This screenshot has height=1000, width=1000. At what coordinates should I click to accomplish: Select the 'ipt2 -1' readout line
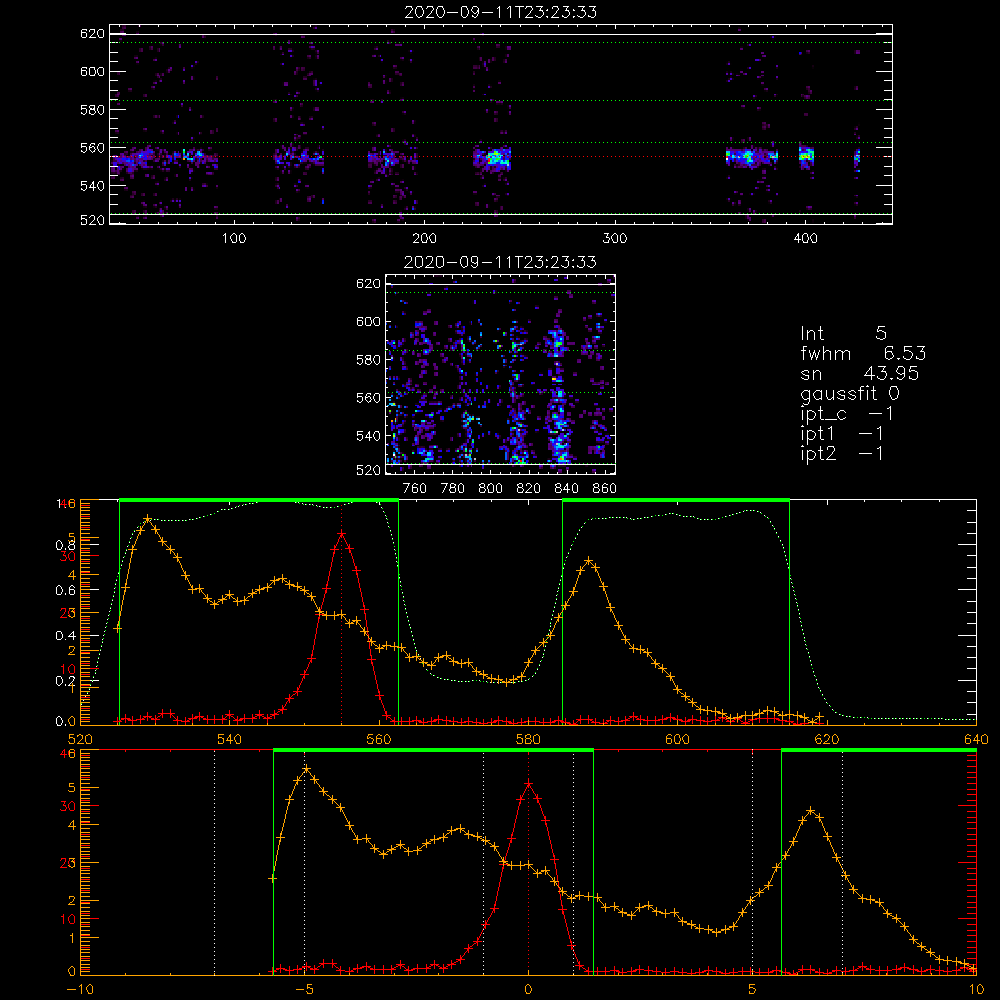(x=842, y=453)
